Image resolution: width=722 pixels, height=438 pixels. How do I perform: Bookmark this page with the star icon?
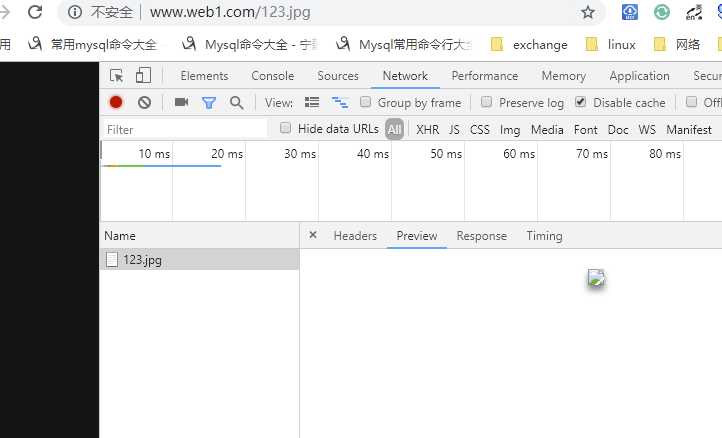point(588,12)
